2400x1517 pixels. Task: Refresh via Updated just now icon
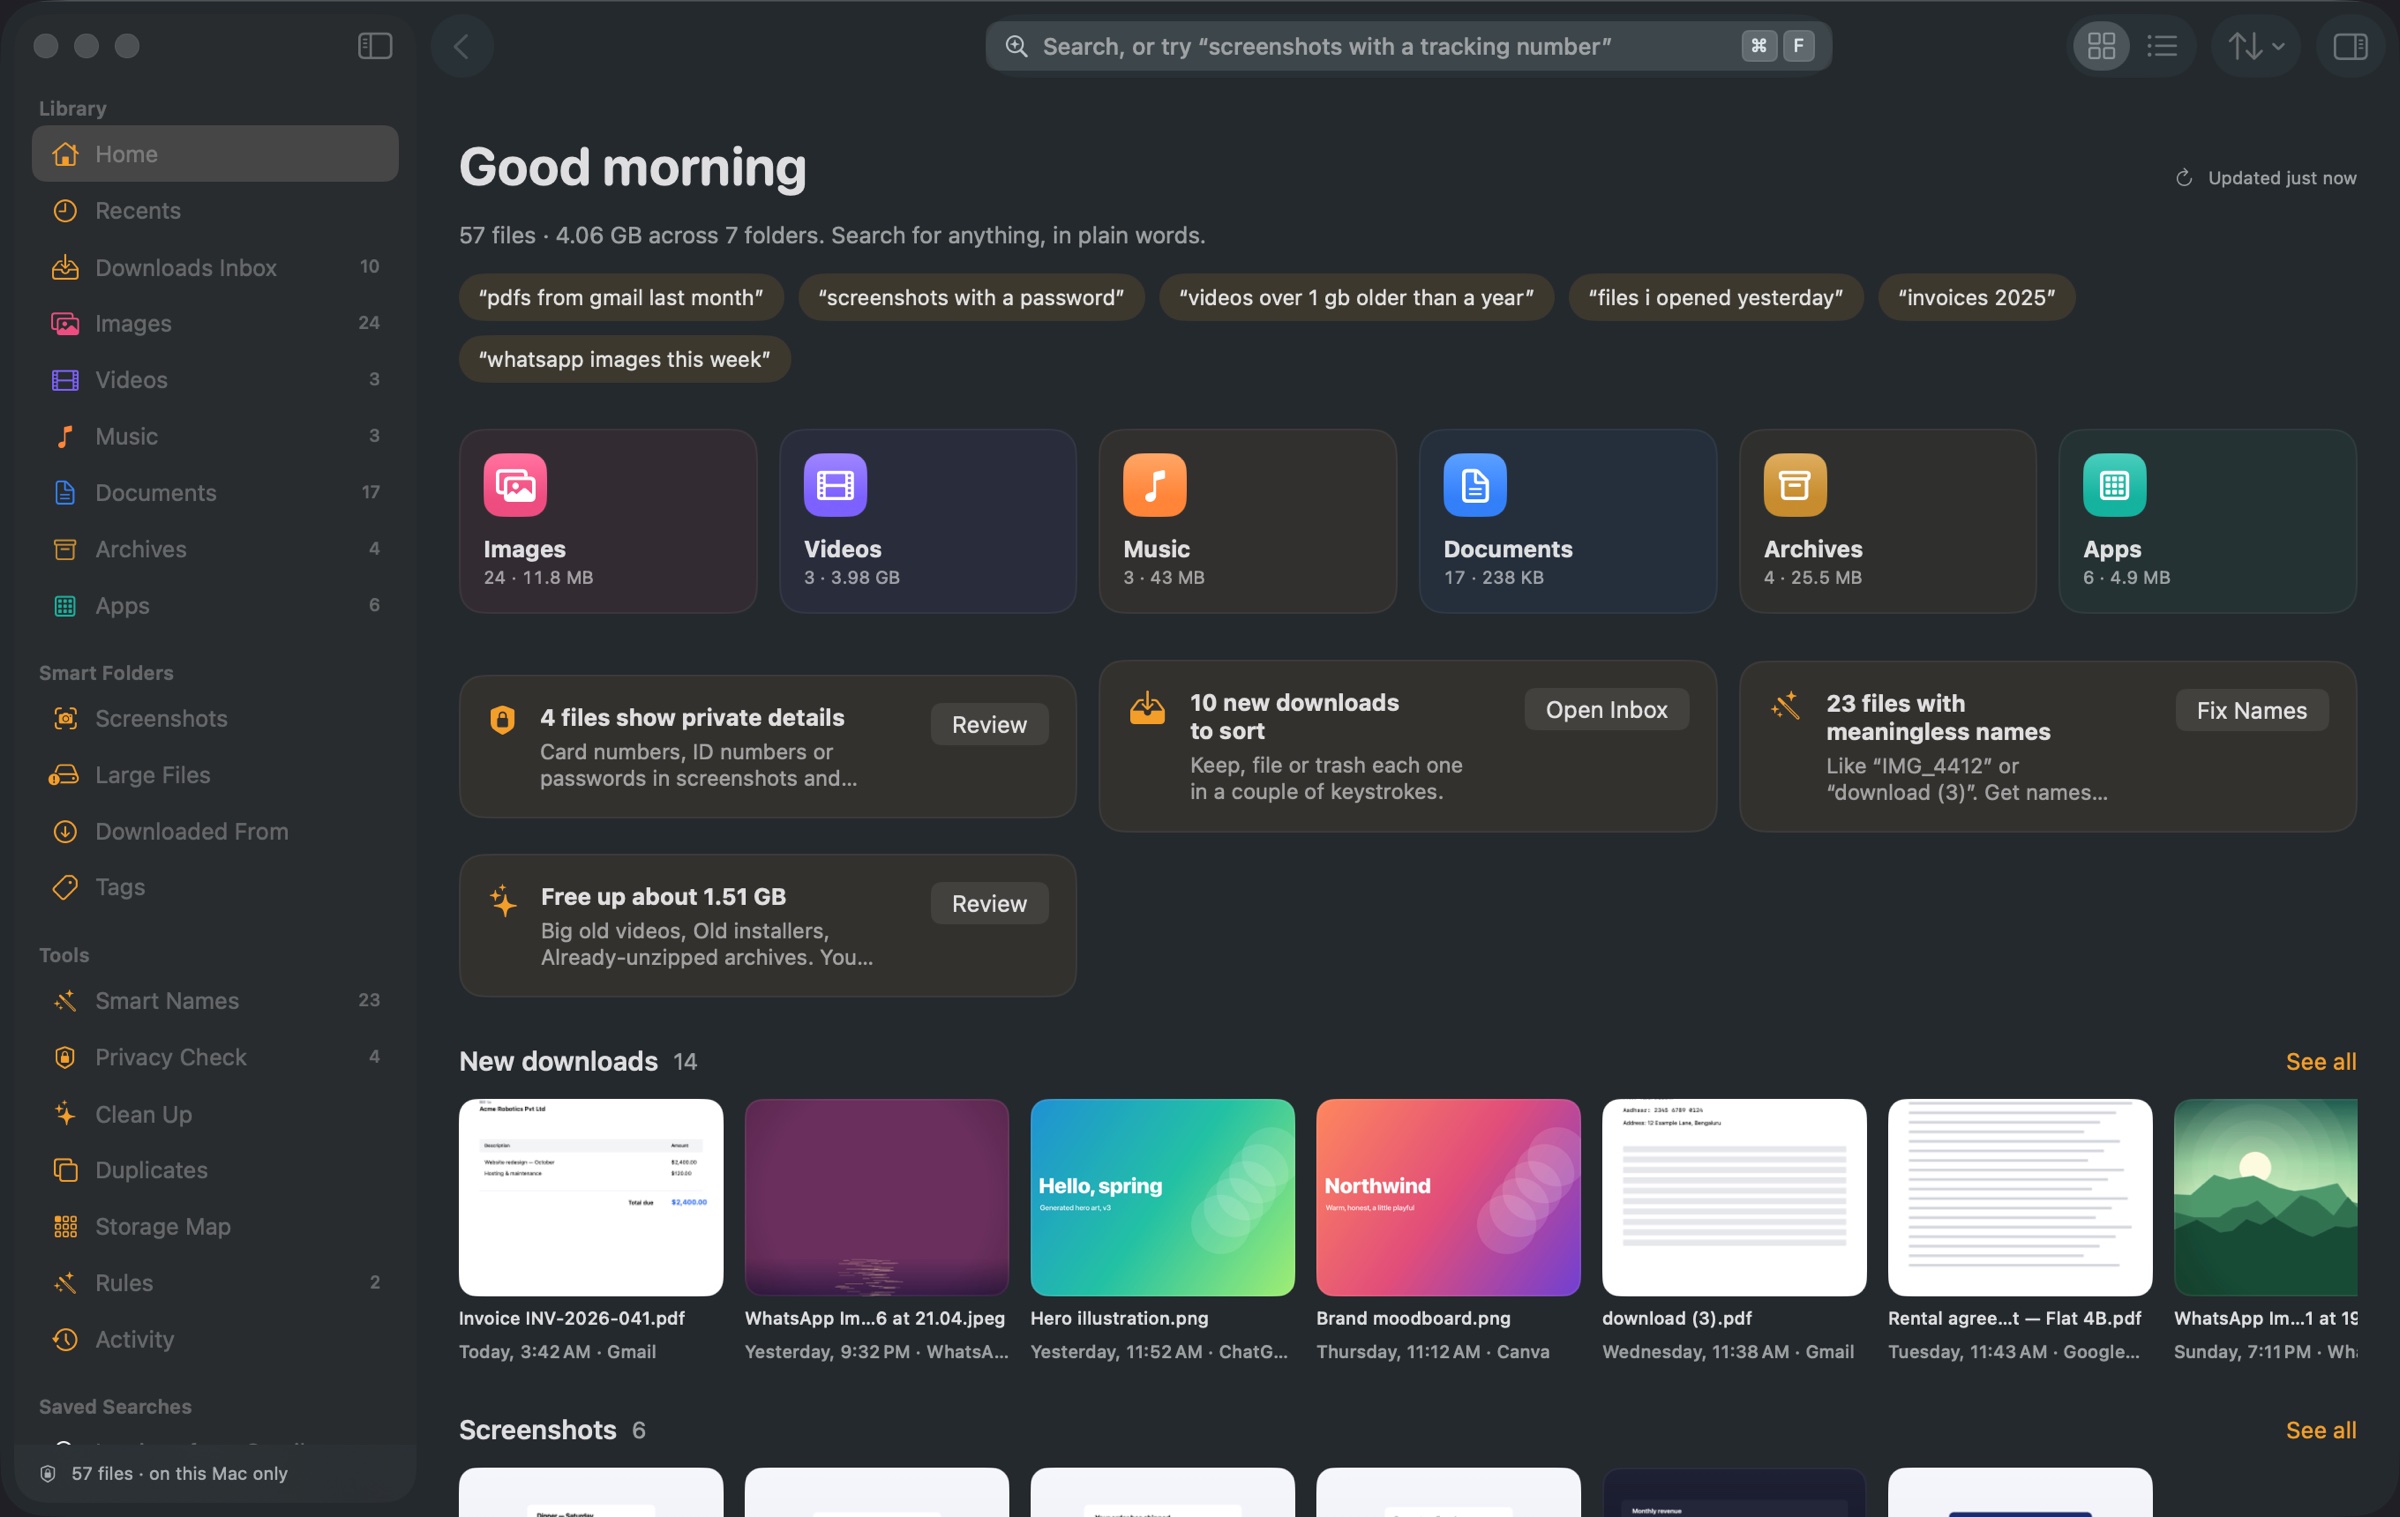pos(2184,178)
